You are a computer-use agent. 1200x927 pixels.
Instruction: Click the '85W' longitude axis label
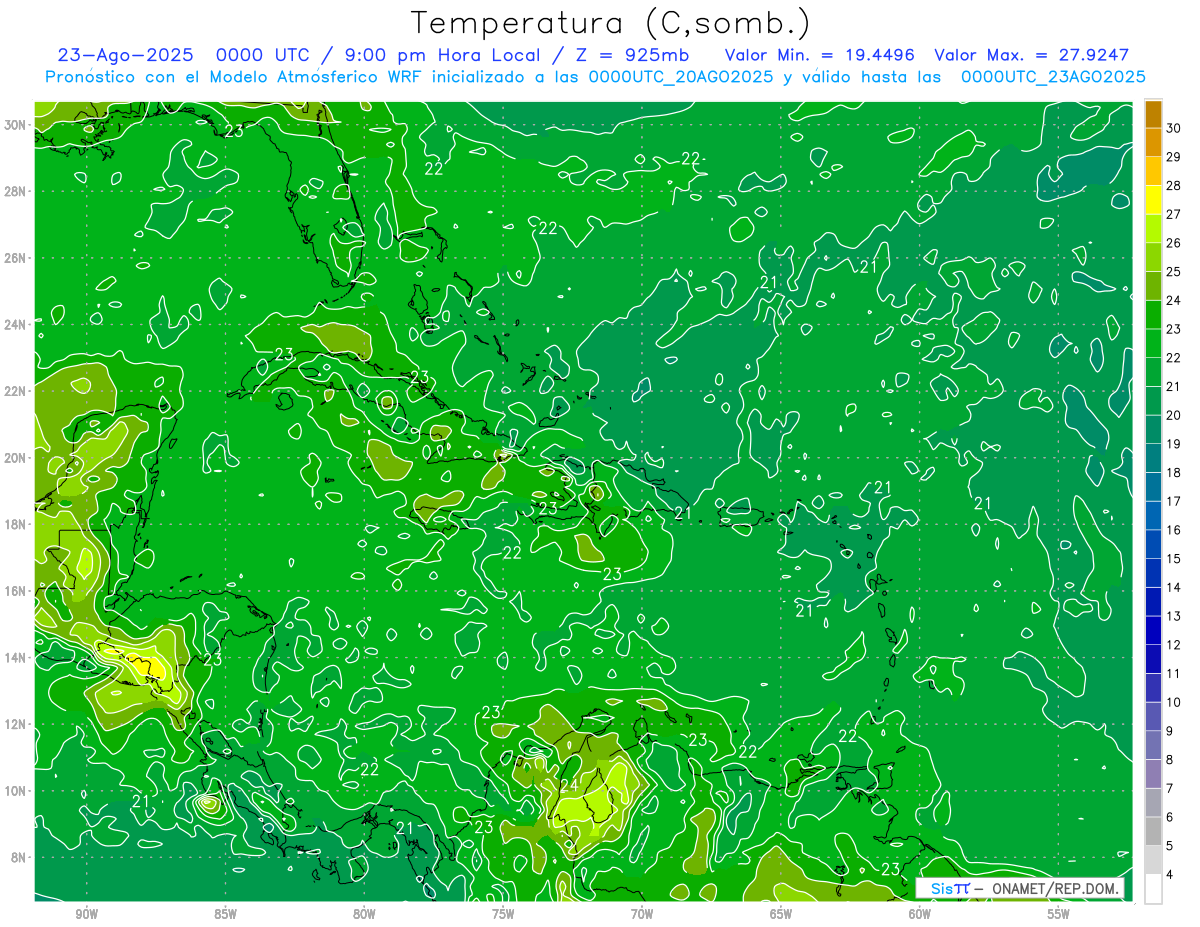[x=225, y=914]
